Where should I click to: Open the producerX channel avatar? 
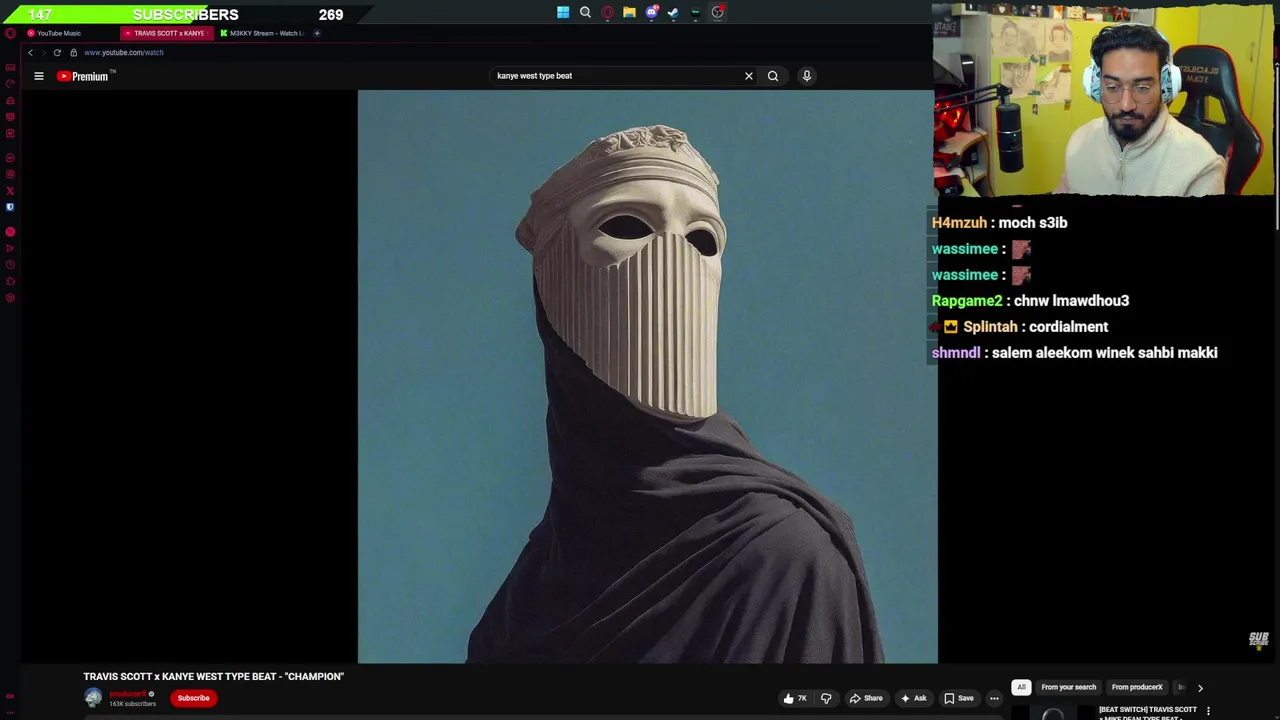(93, 698)
